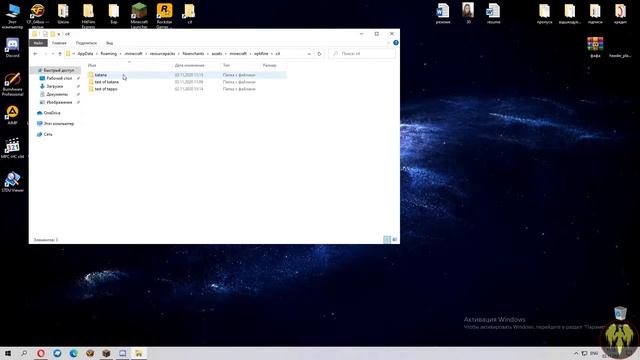Image resolution: width=640 pixels, height=360 pixels.
Task: Open the Discord desktop shortcut
Action: pos(12,47)
